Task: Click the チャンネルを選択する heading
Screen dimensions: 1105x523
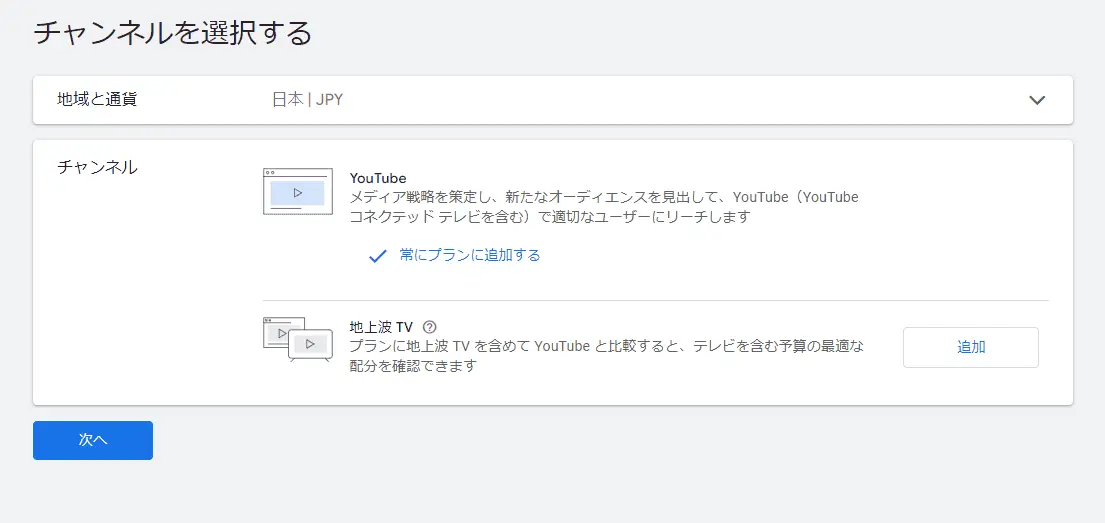Action: tap(173, 34)
